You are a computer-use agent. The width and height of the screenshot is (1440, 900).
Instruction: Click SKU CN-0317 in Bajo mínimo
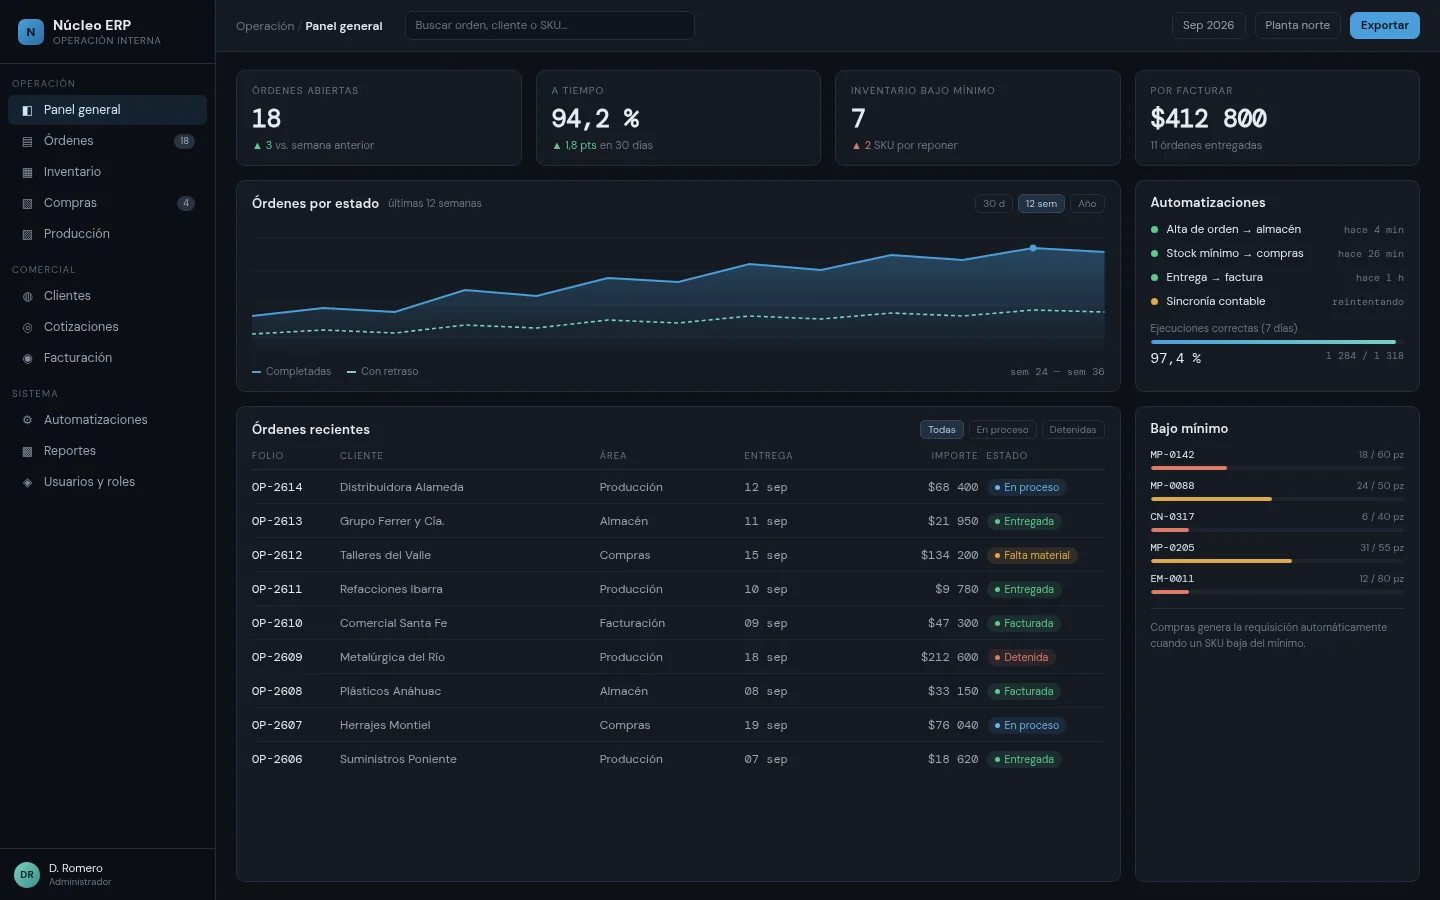pyautogui.click(x=1172, y=517)
